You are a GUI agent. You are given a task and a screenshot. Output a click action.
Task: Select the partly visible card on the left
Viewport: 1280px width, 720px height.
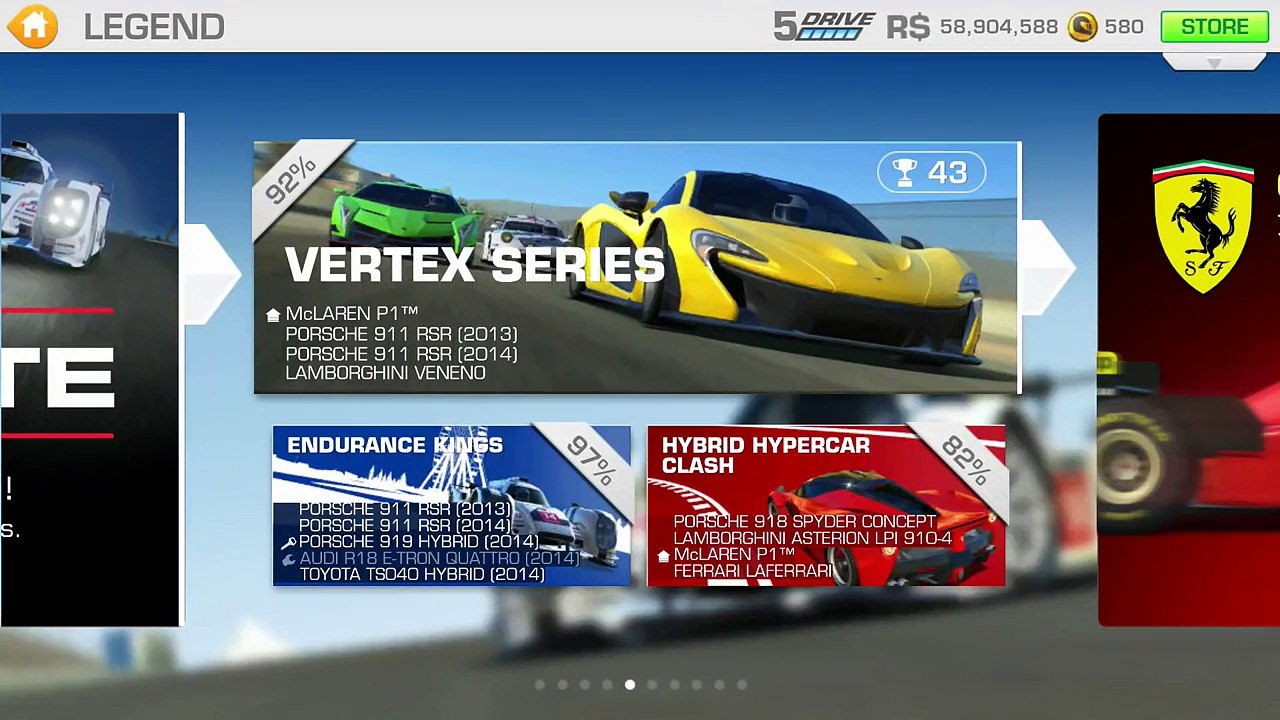click(92, 370)
